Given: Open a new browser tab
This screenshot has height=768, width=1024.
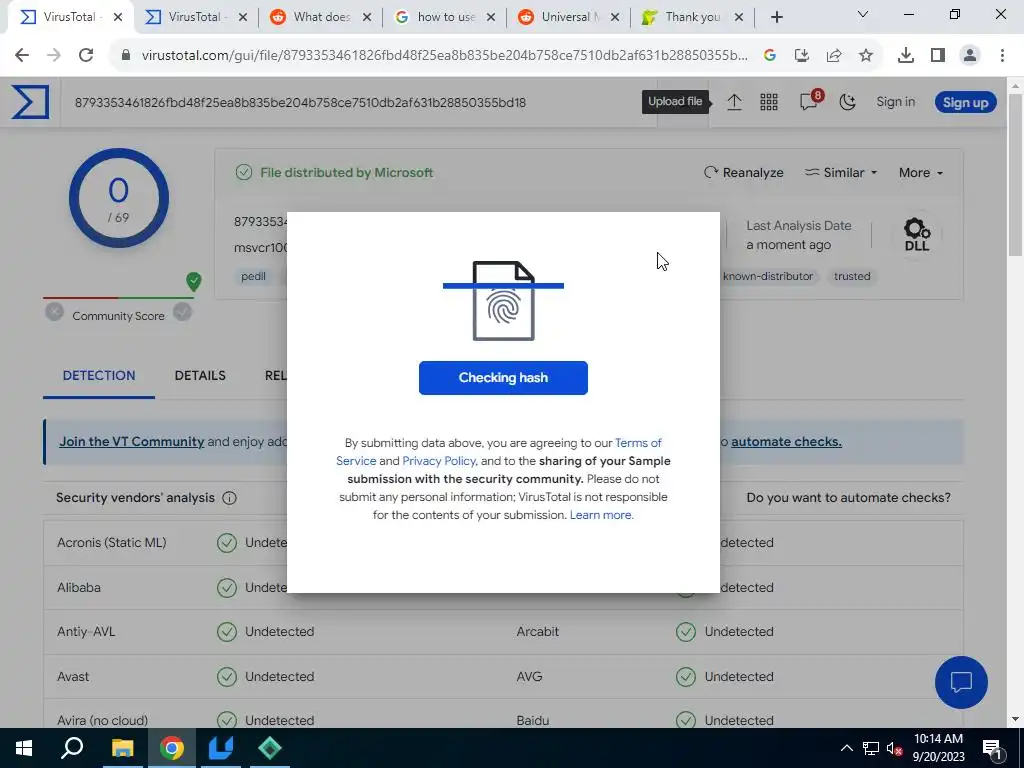Looking at the screenshot, I should tap(776, 17).
